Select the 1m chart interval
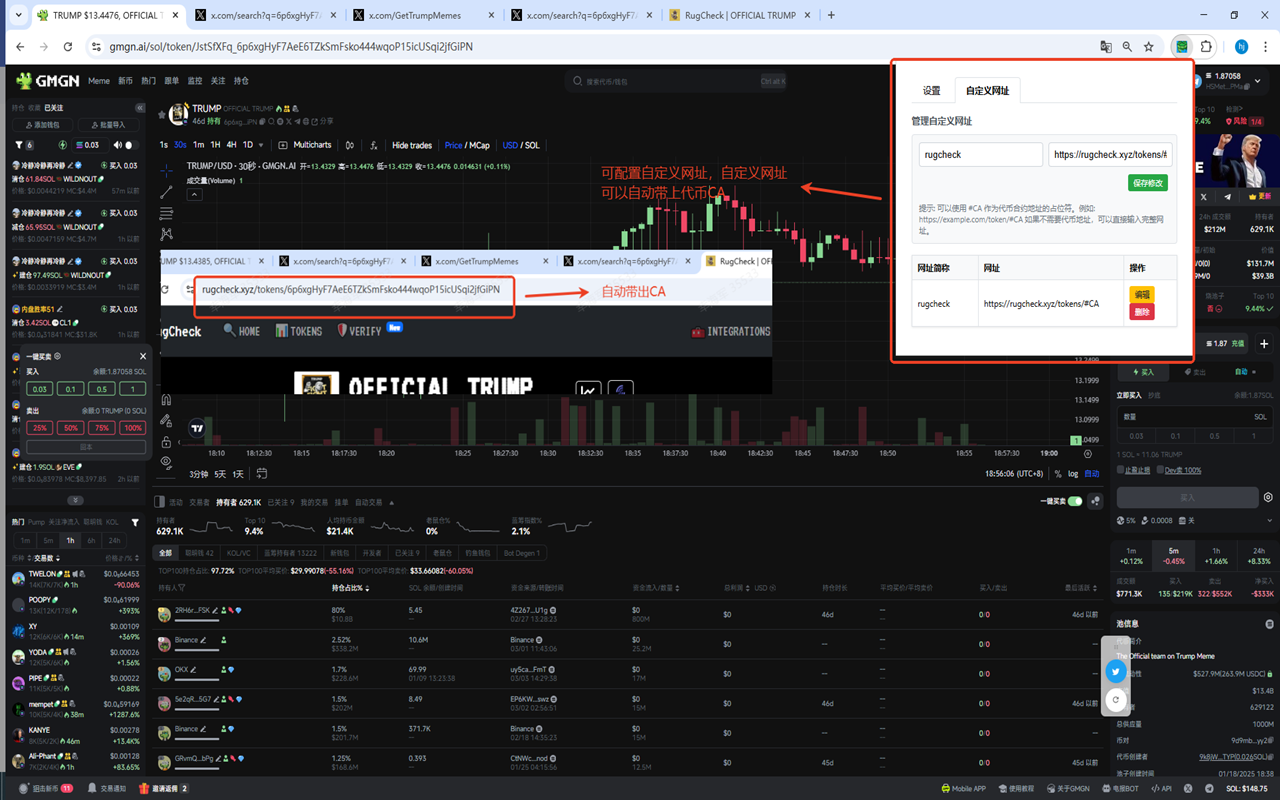Viewport: 1280px width, 800px height. point(197,145)
